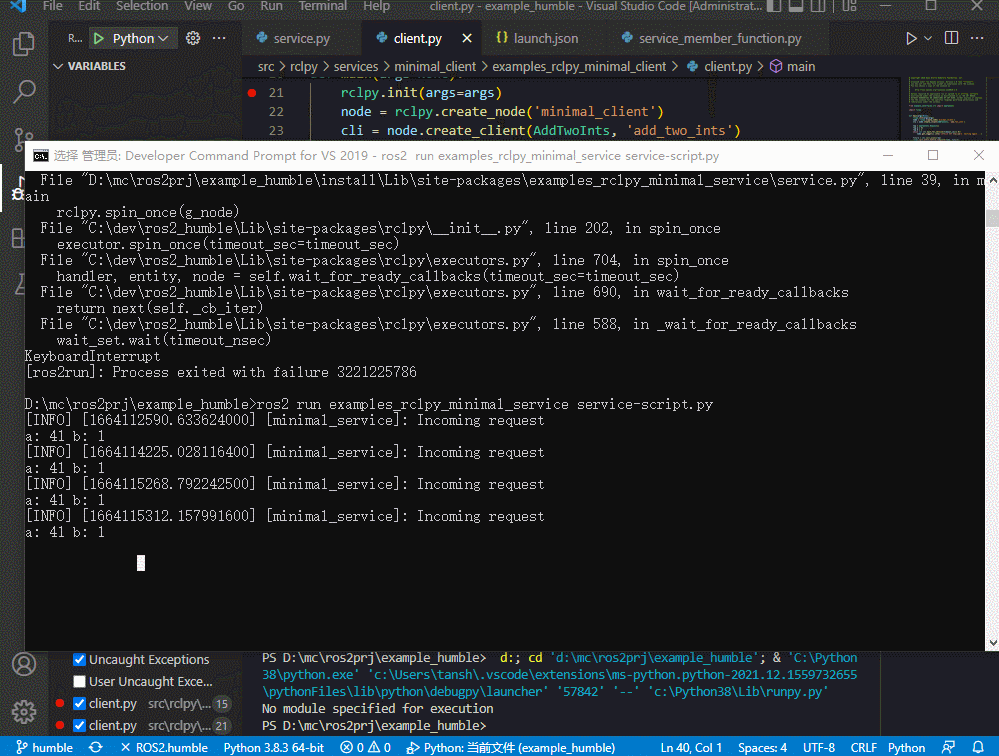999x756 pixels.
Task: Click errors and warnings count in status bar
Action: [366, 747]
